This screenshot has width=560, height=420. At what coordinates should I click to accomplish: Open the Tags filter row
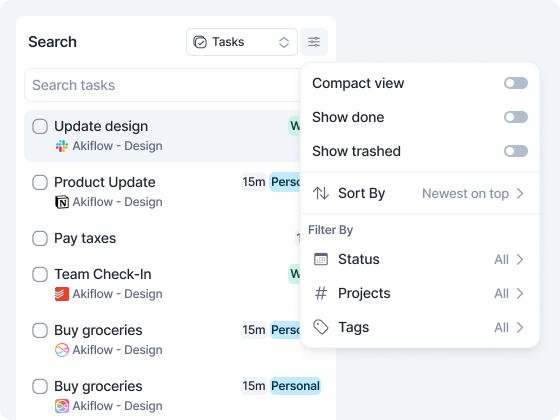point(420,327)
